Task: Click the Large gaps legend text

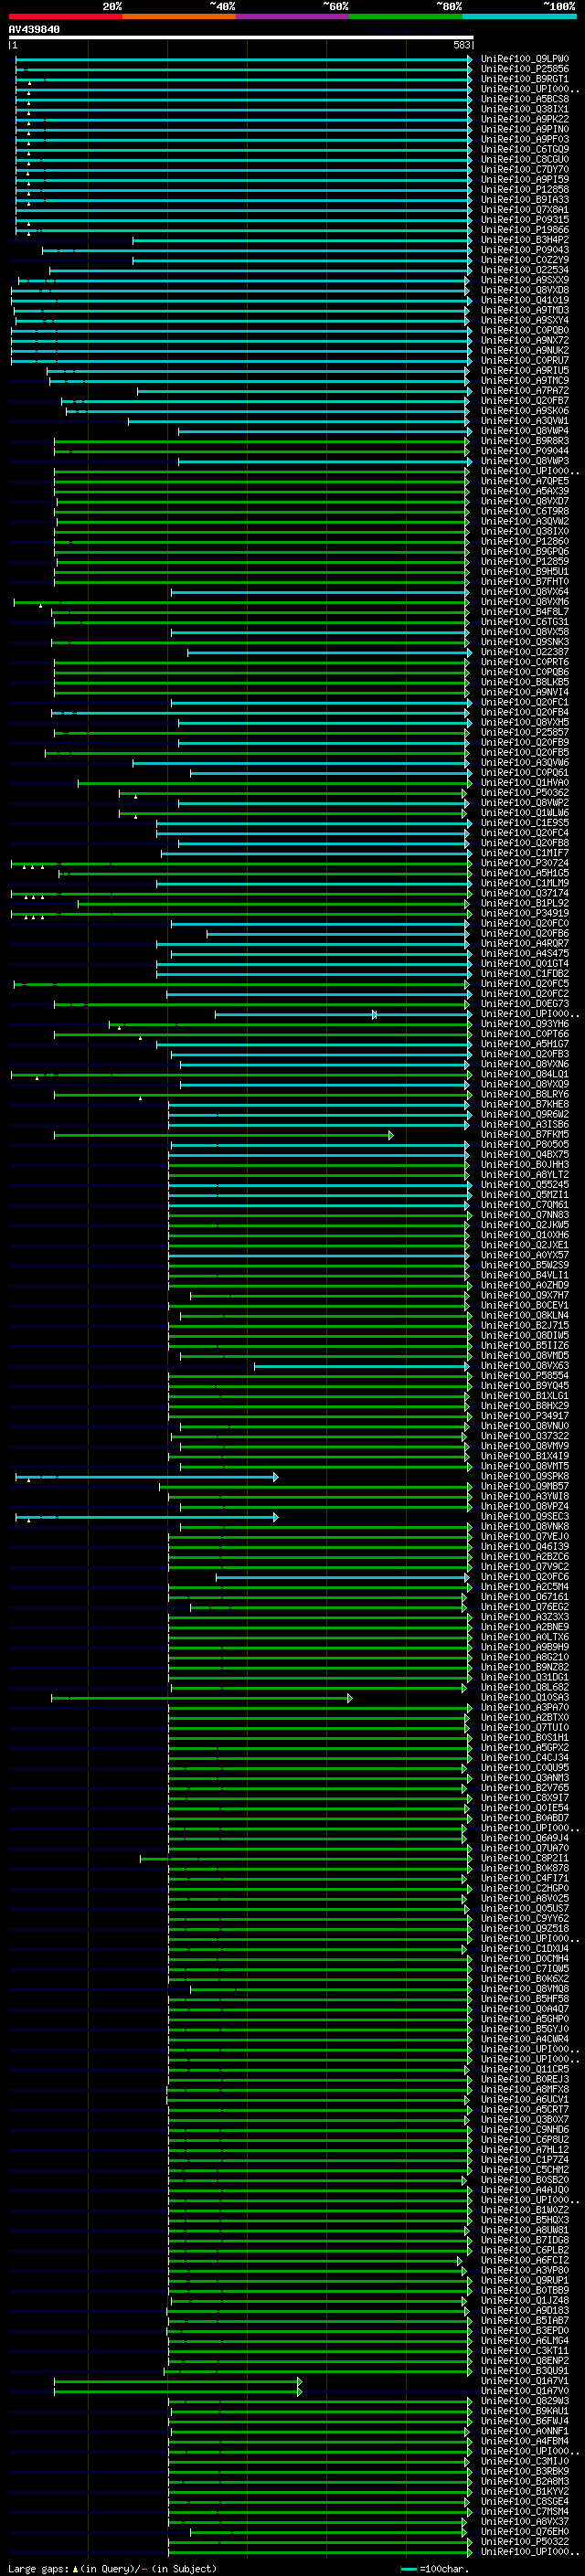Action: pyautogui.click(x=113, y=2568)
